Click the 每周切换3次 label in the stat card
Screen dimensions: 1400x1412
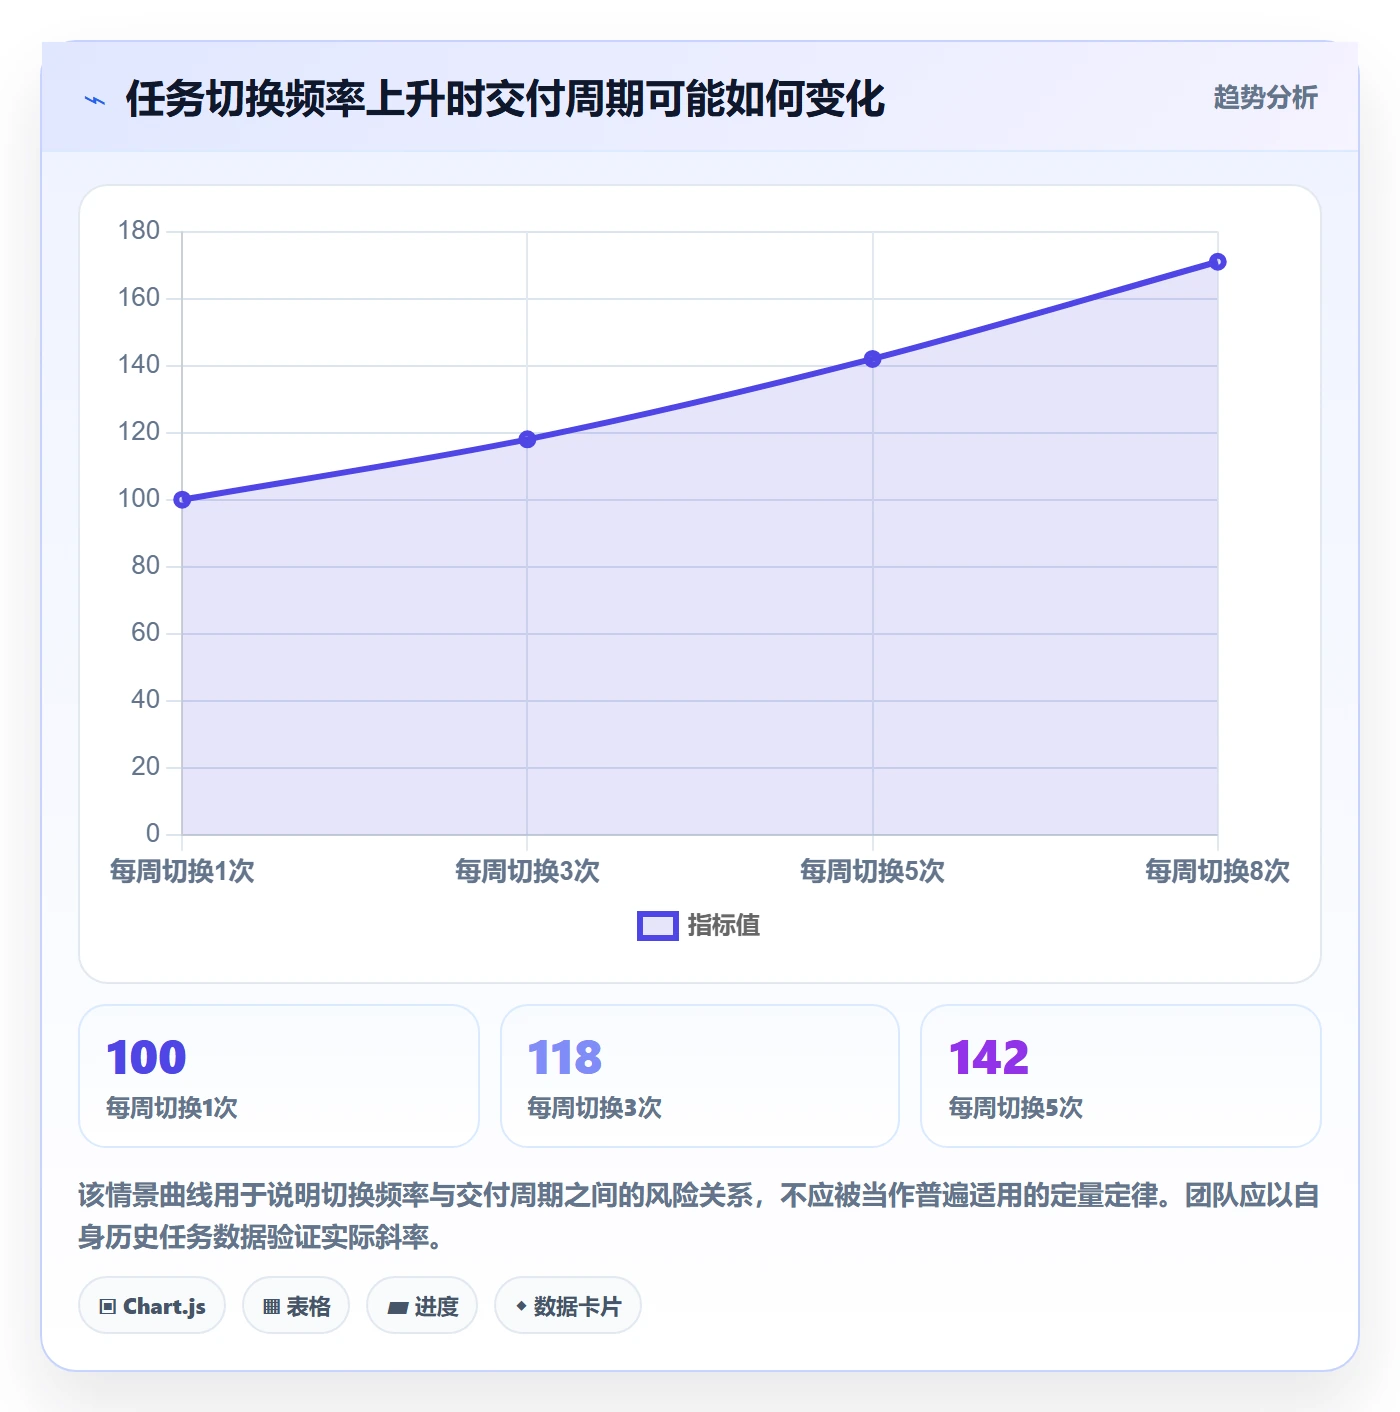594,1108
